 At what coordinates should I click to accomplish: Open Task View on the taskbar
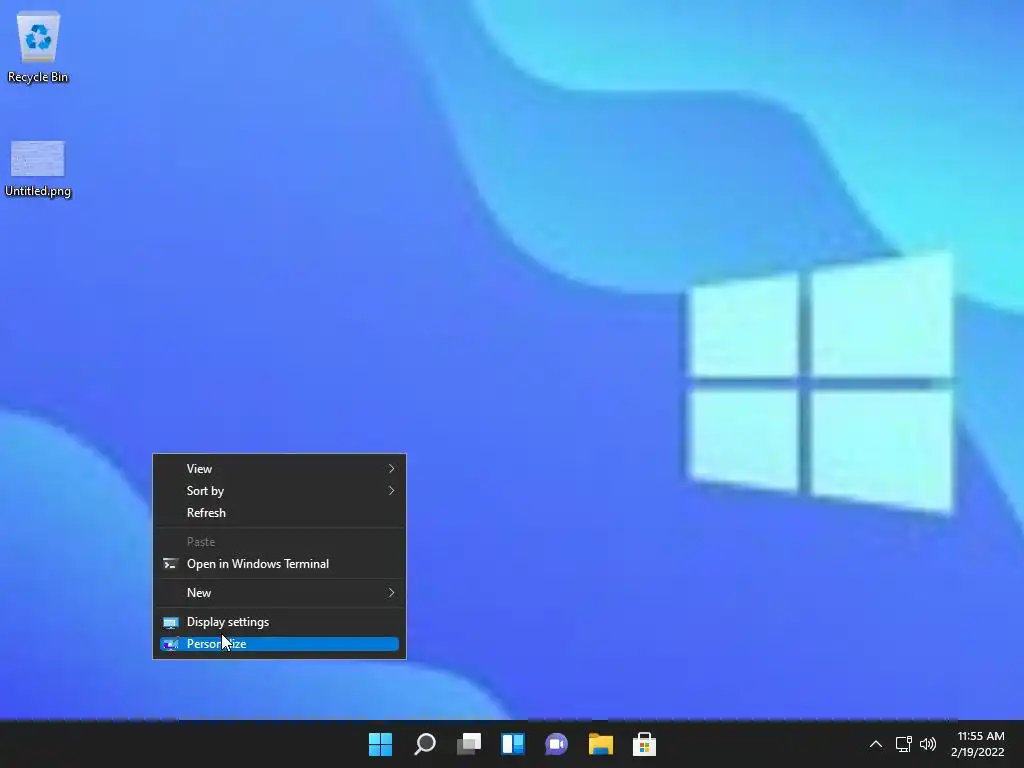469,744
